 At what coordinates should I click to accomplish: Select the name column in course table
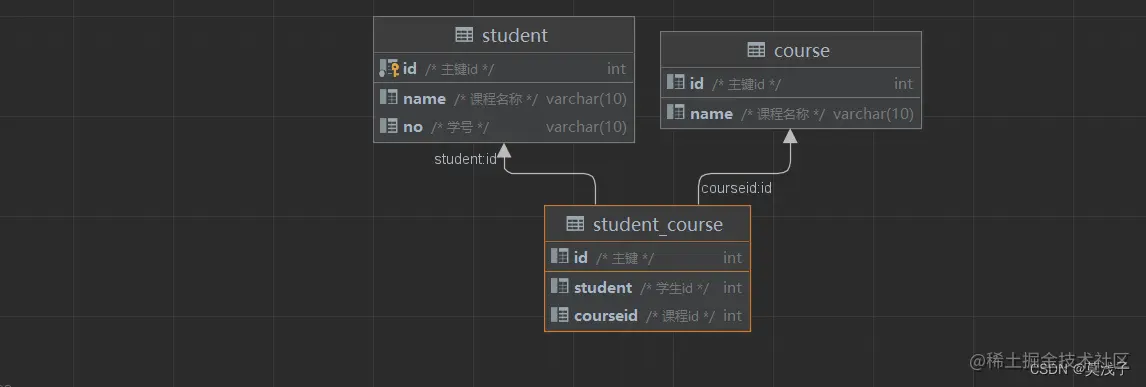click(x=791, y=114)
